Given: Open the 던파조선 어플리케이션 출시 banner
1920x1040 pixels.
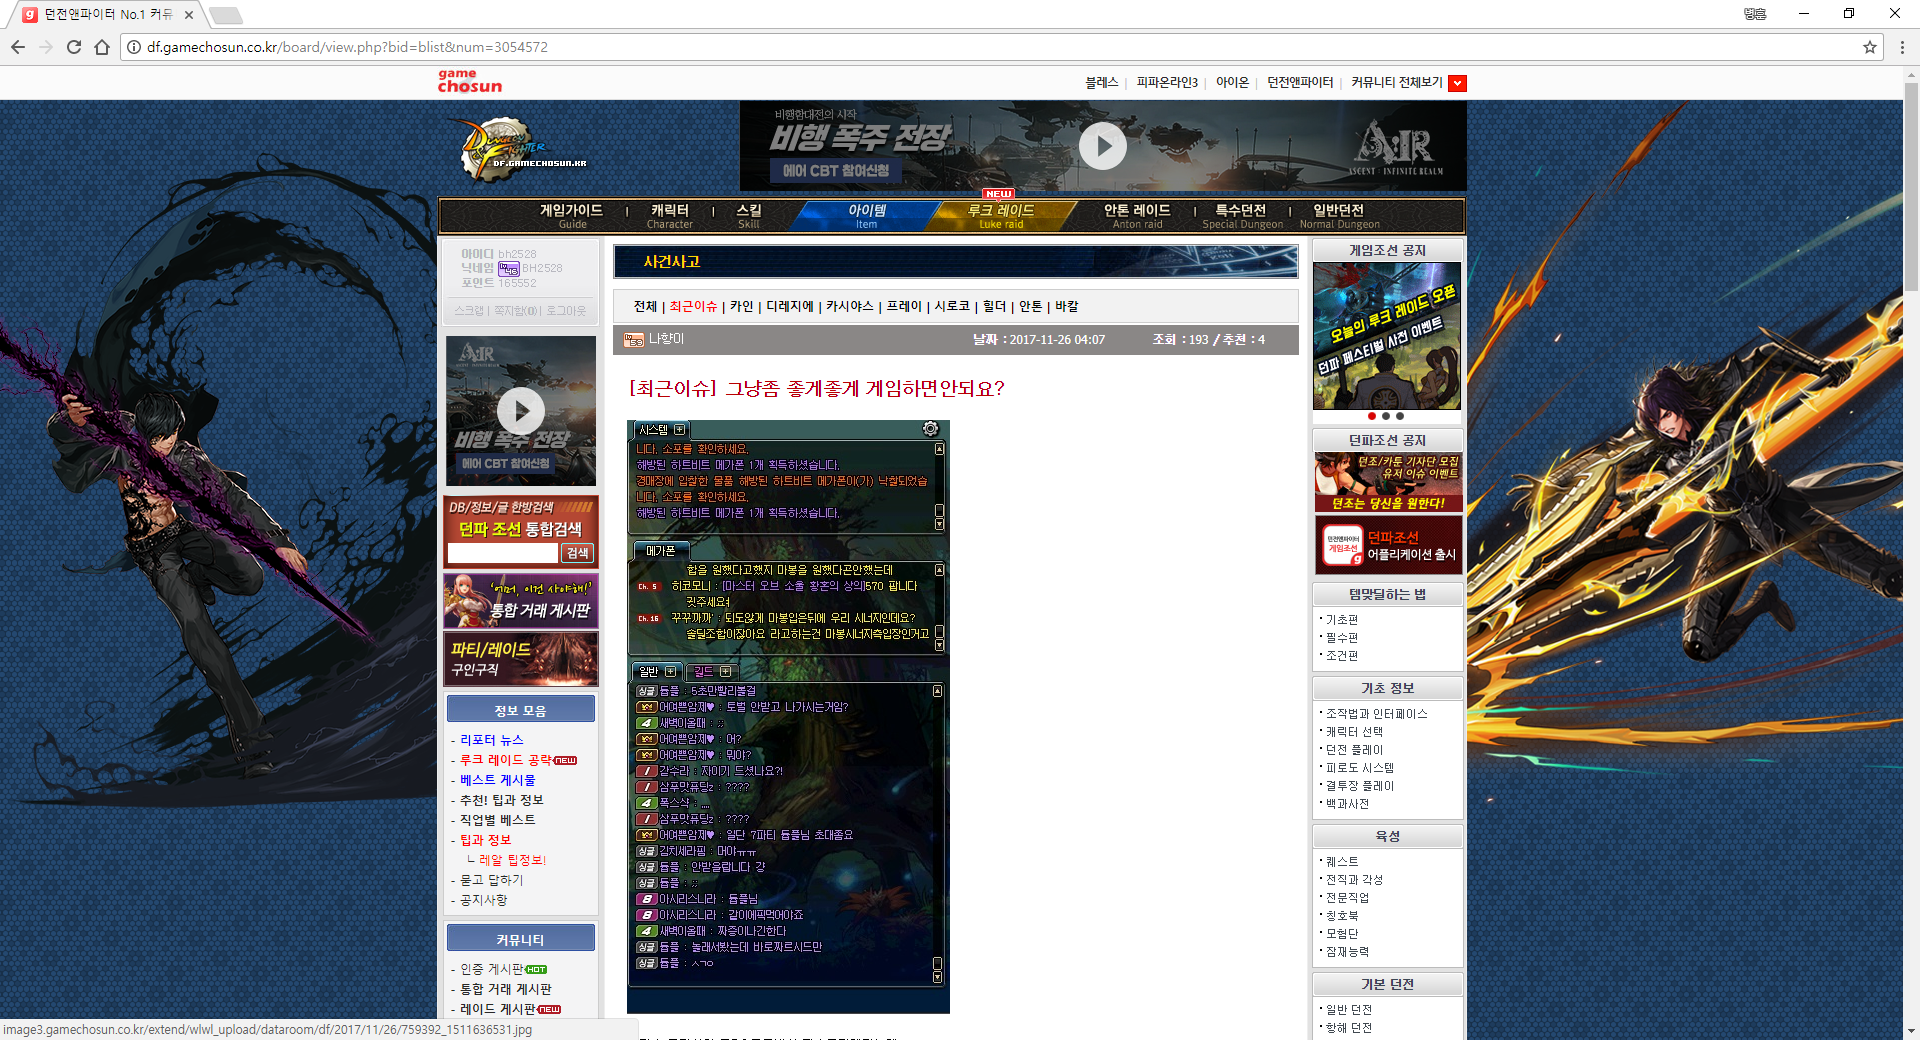Looking at the screenshot, I should [x=1388, y=545].
